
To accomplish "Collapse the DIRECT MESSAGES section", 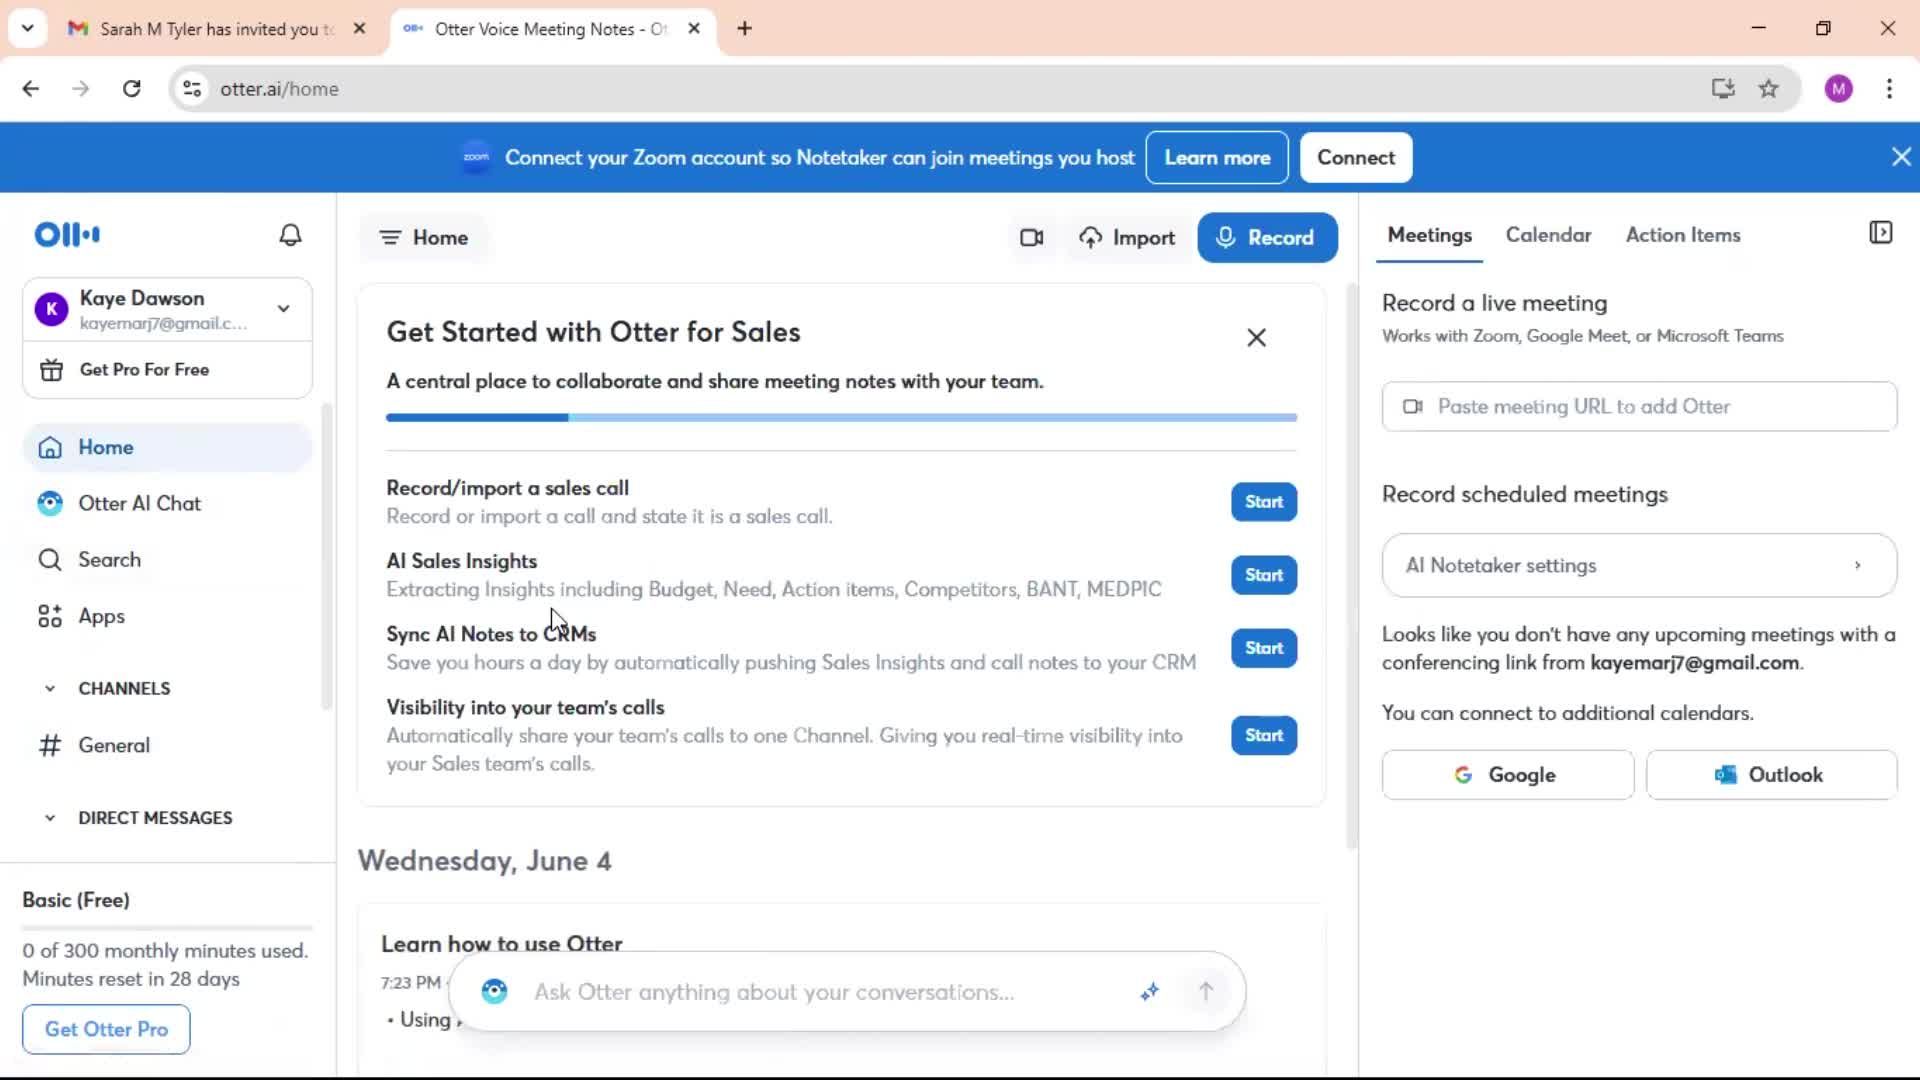I will [x=50, y=818].
